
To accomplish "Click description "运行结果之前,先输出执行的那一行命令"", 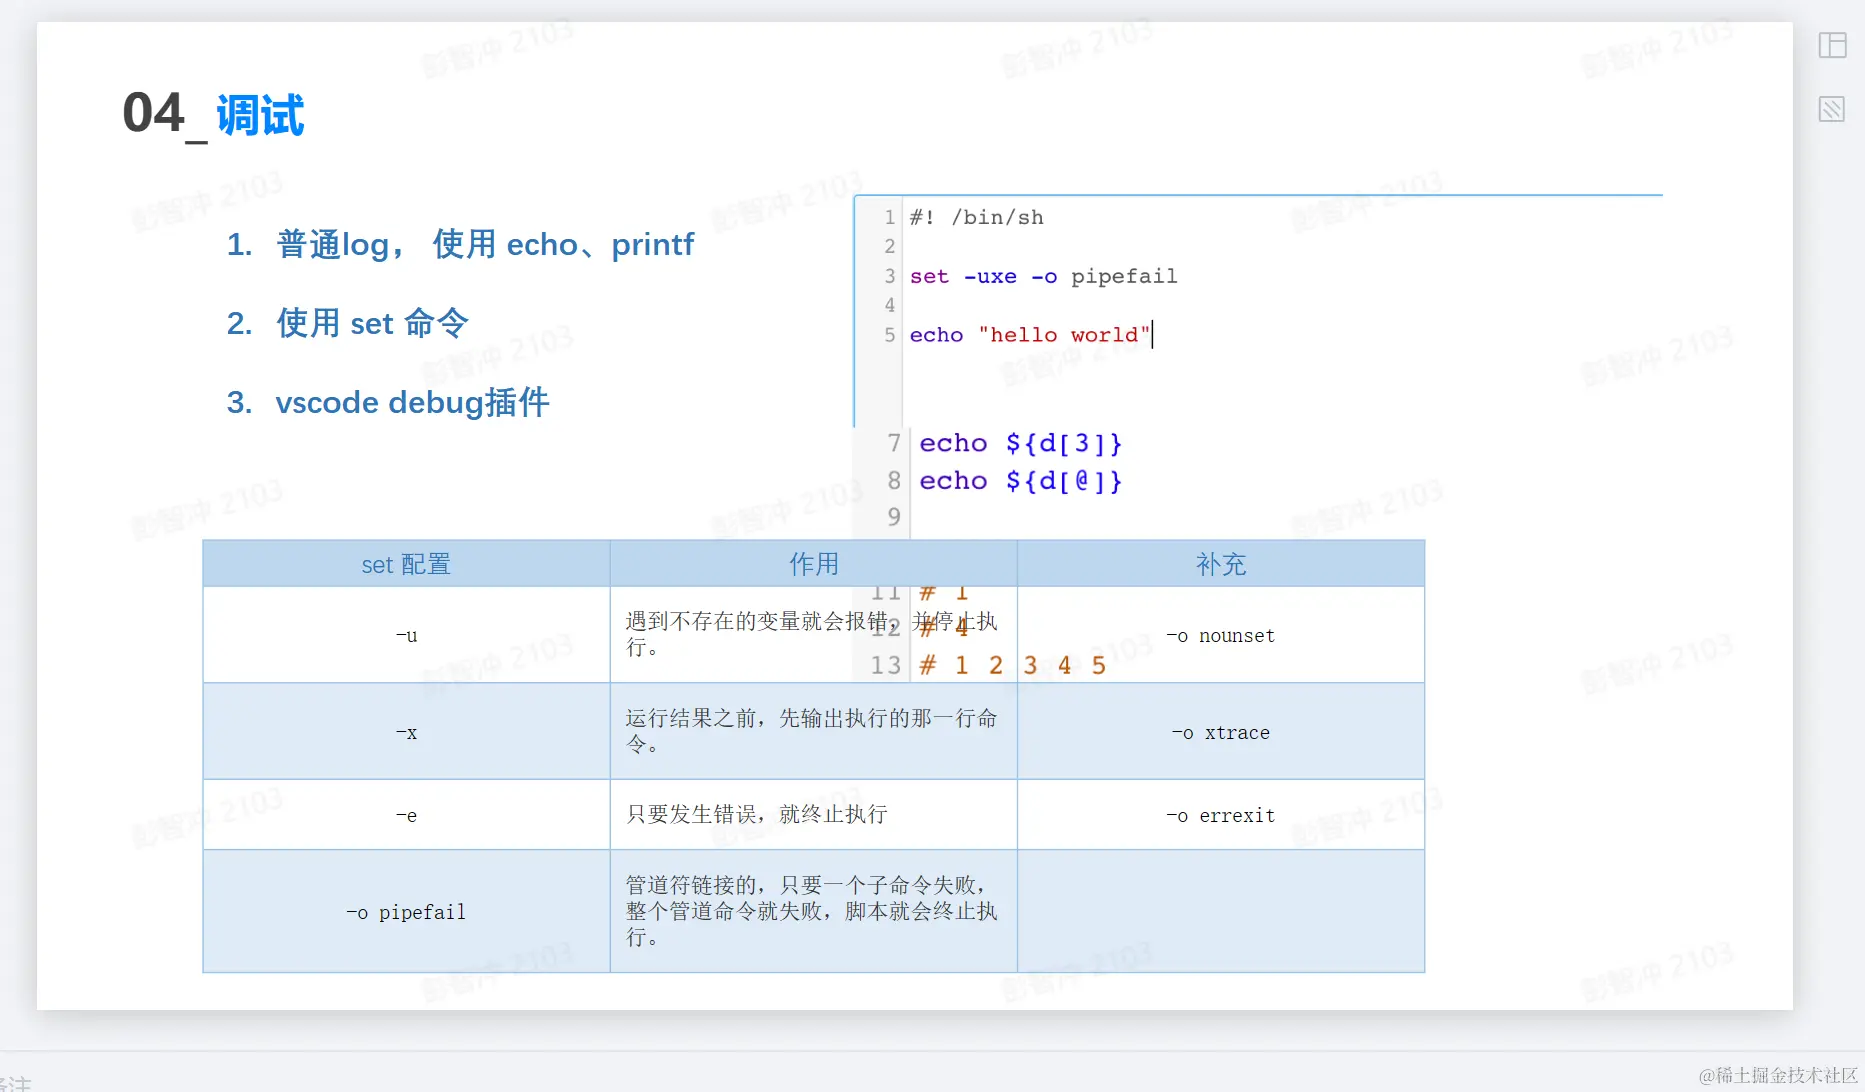I will coord(811,731).
